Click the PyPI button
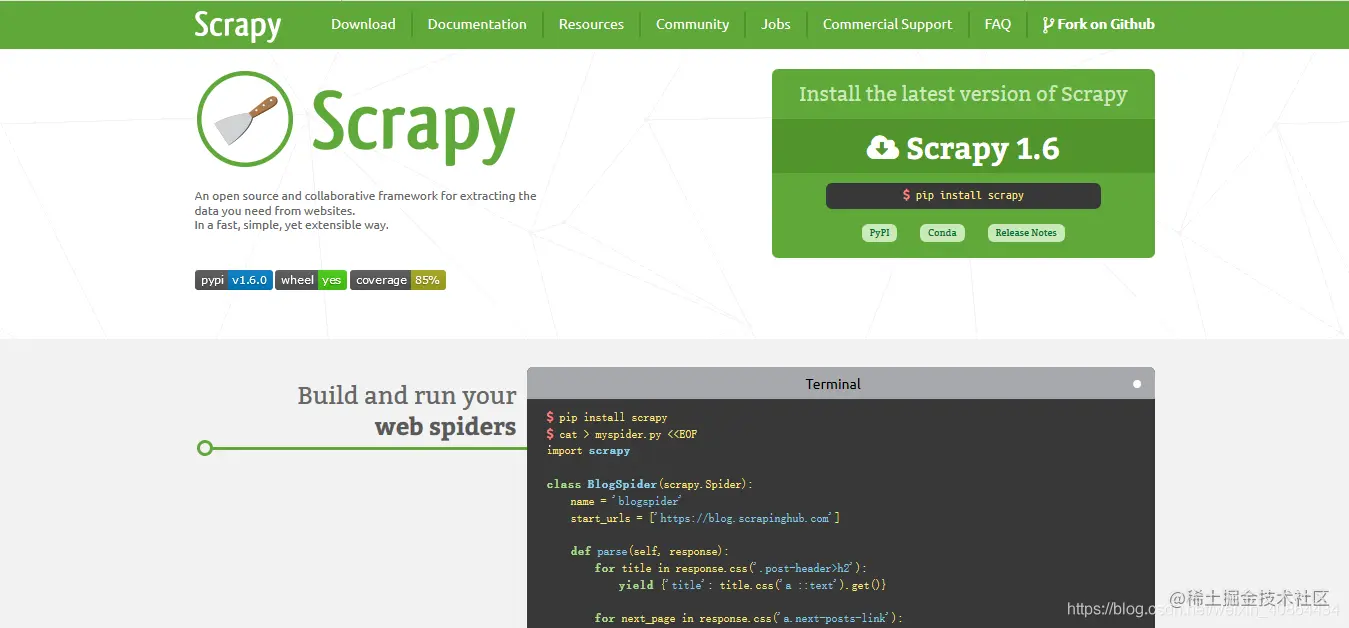1349x628 pixels. click(879, 233)
